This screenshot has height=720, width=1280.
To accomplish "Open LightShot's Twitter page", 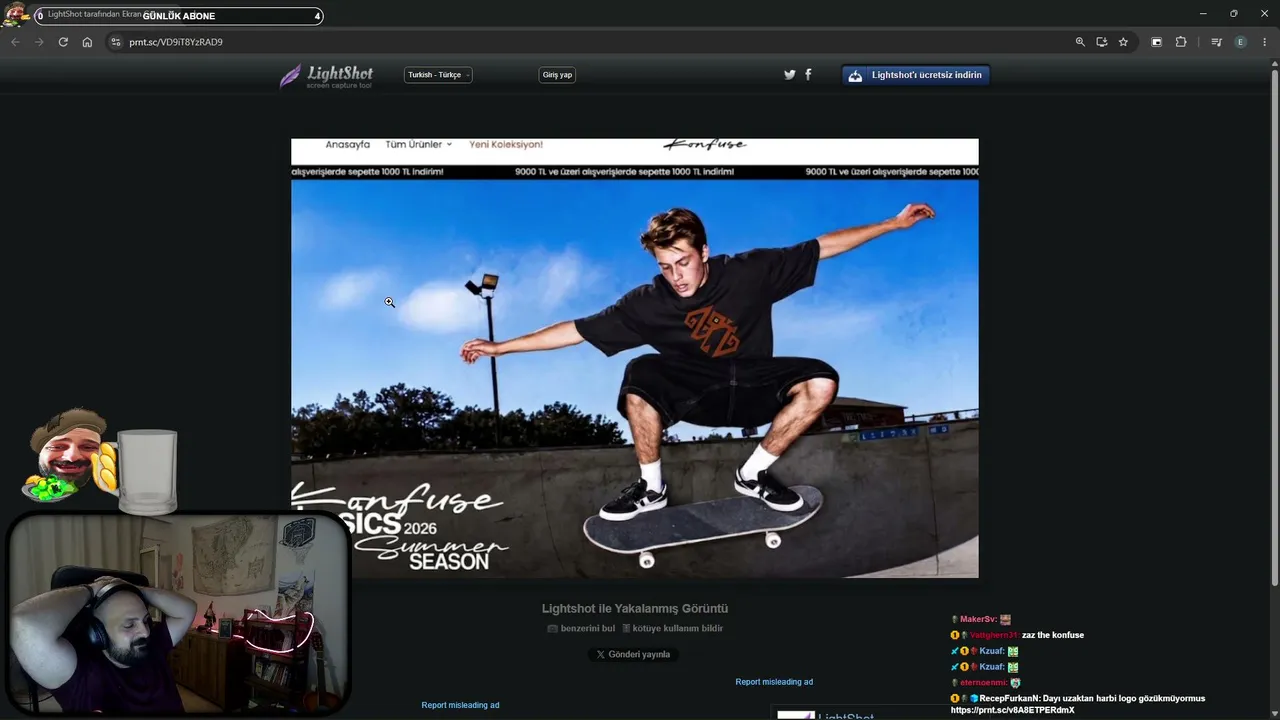I will tap(790, 75).
